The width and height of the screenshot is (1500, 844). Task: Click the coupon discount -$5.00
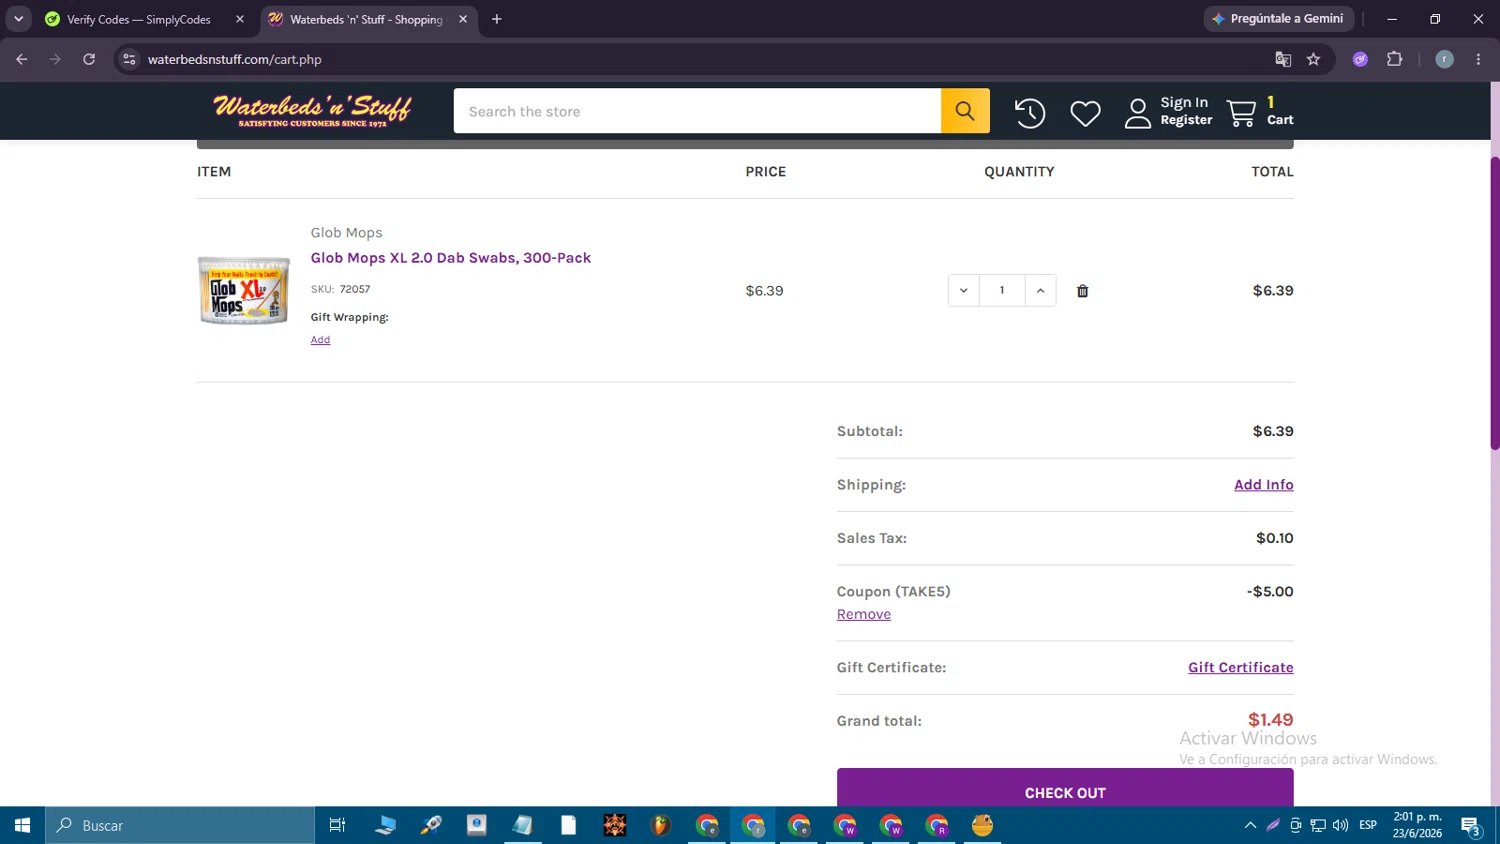click(1270, 592)
